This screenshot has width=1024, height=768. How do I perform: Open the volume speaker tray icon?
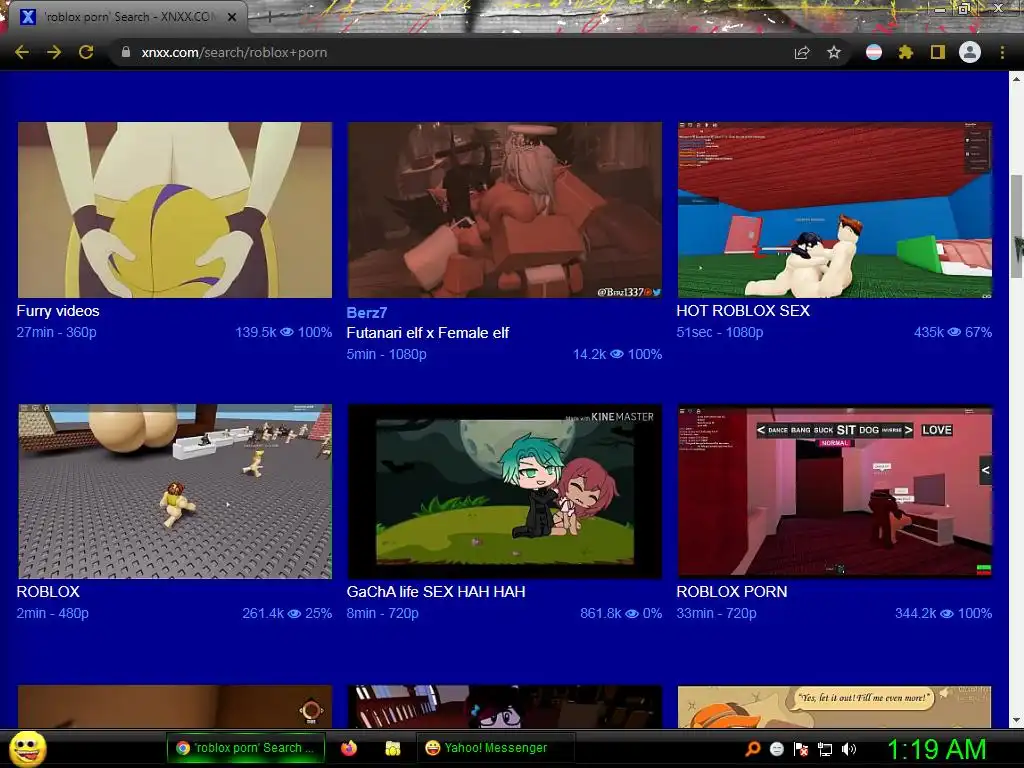pos(849,749)
